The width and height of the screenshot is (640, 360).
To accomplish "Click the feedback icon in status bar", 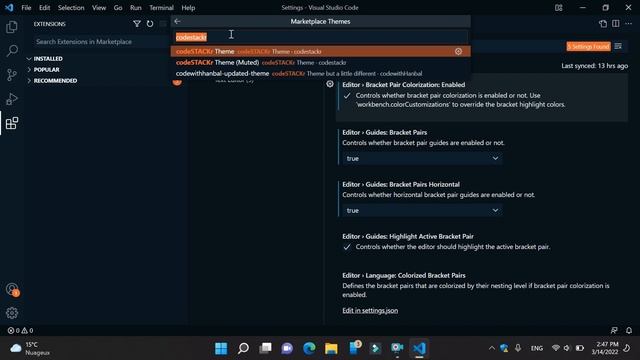I will pos(614,331).
